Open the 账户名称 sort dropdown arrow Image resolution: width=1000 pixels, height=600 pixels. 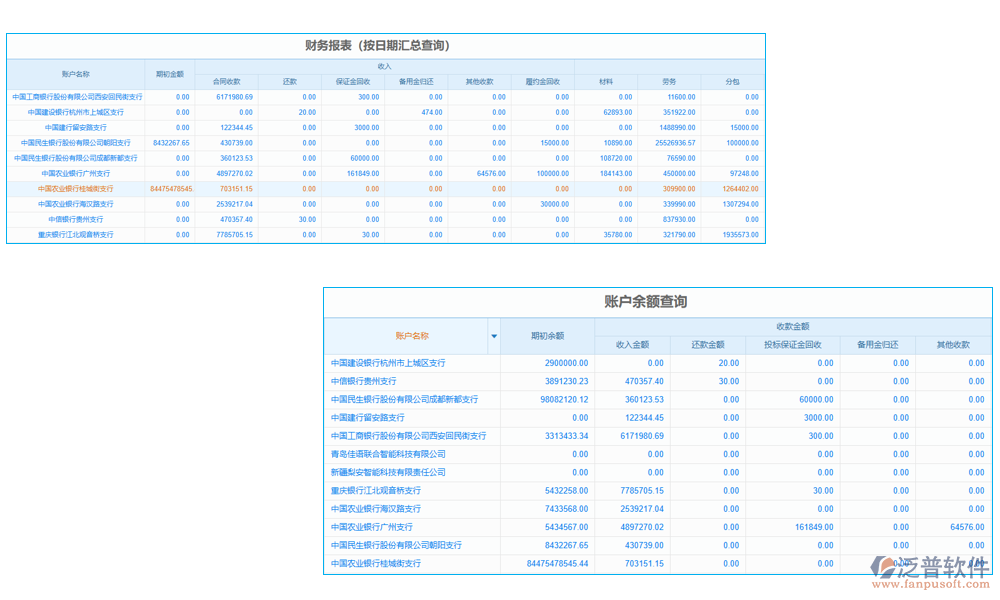point(493,336)
